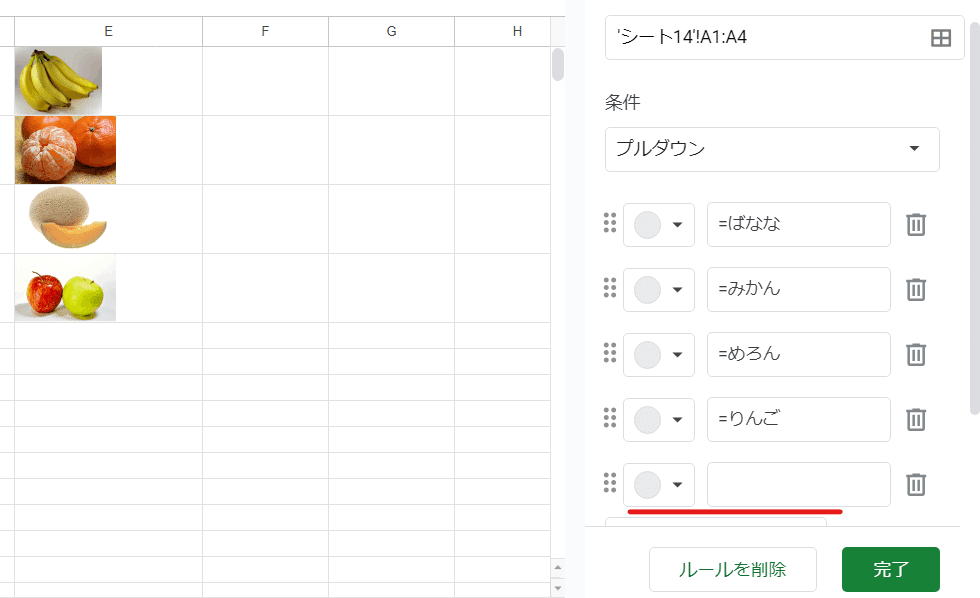Select the column G header

point(391,31)
